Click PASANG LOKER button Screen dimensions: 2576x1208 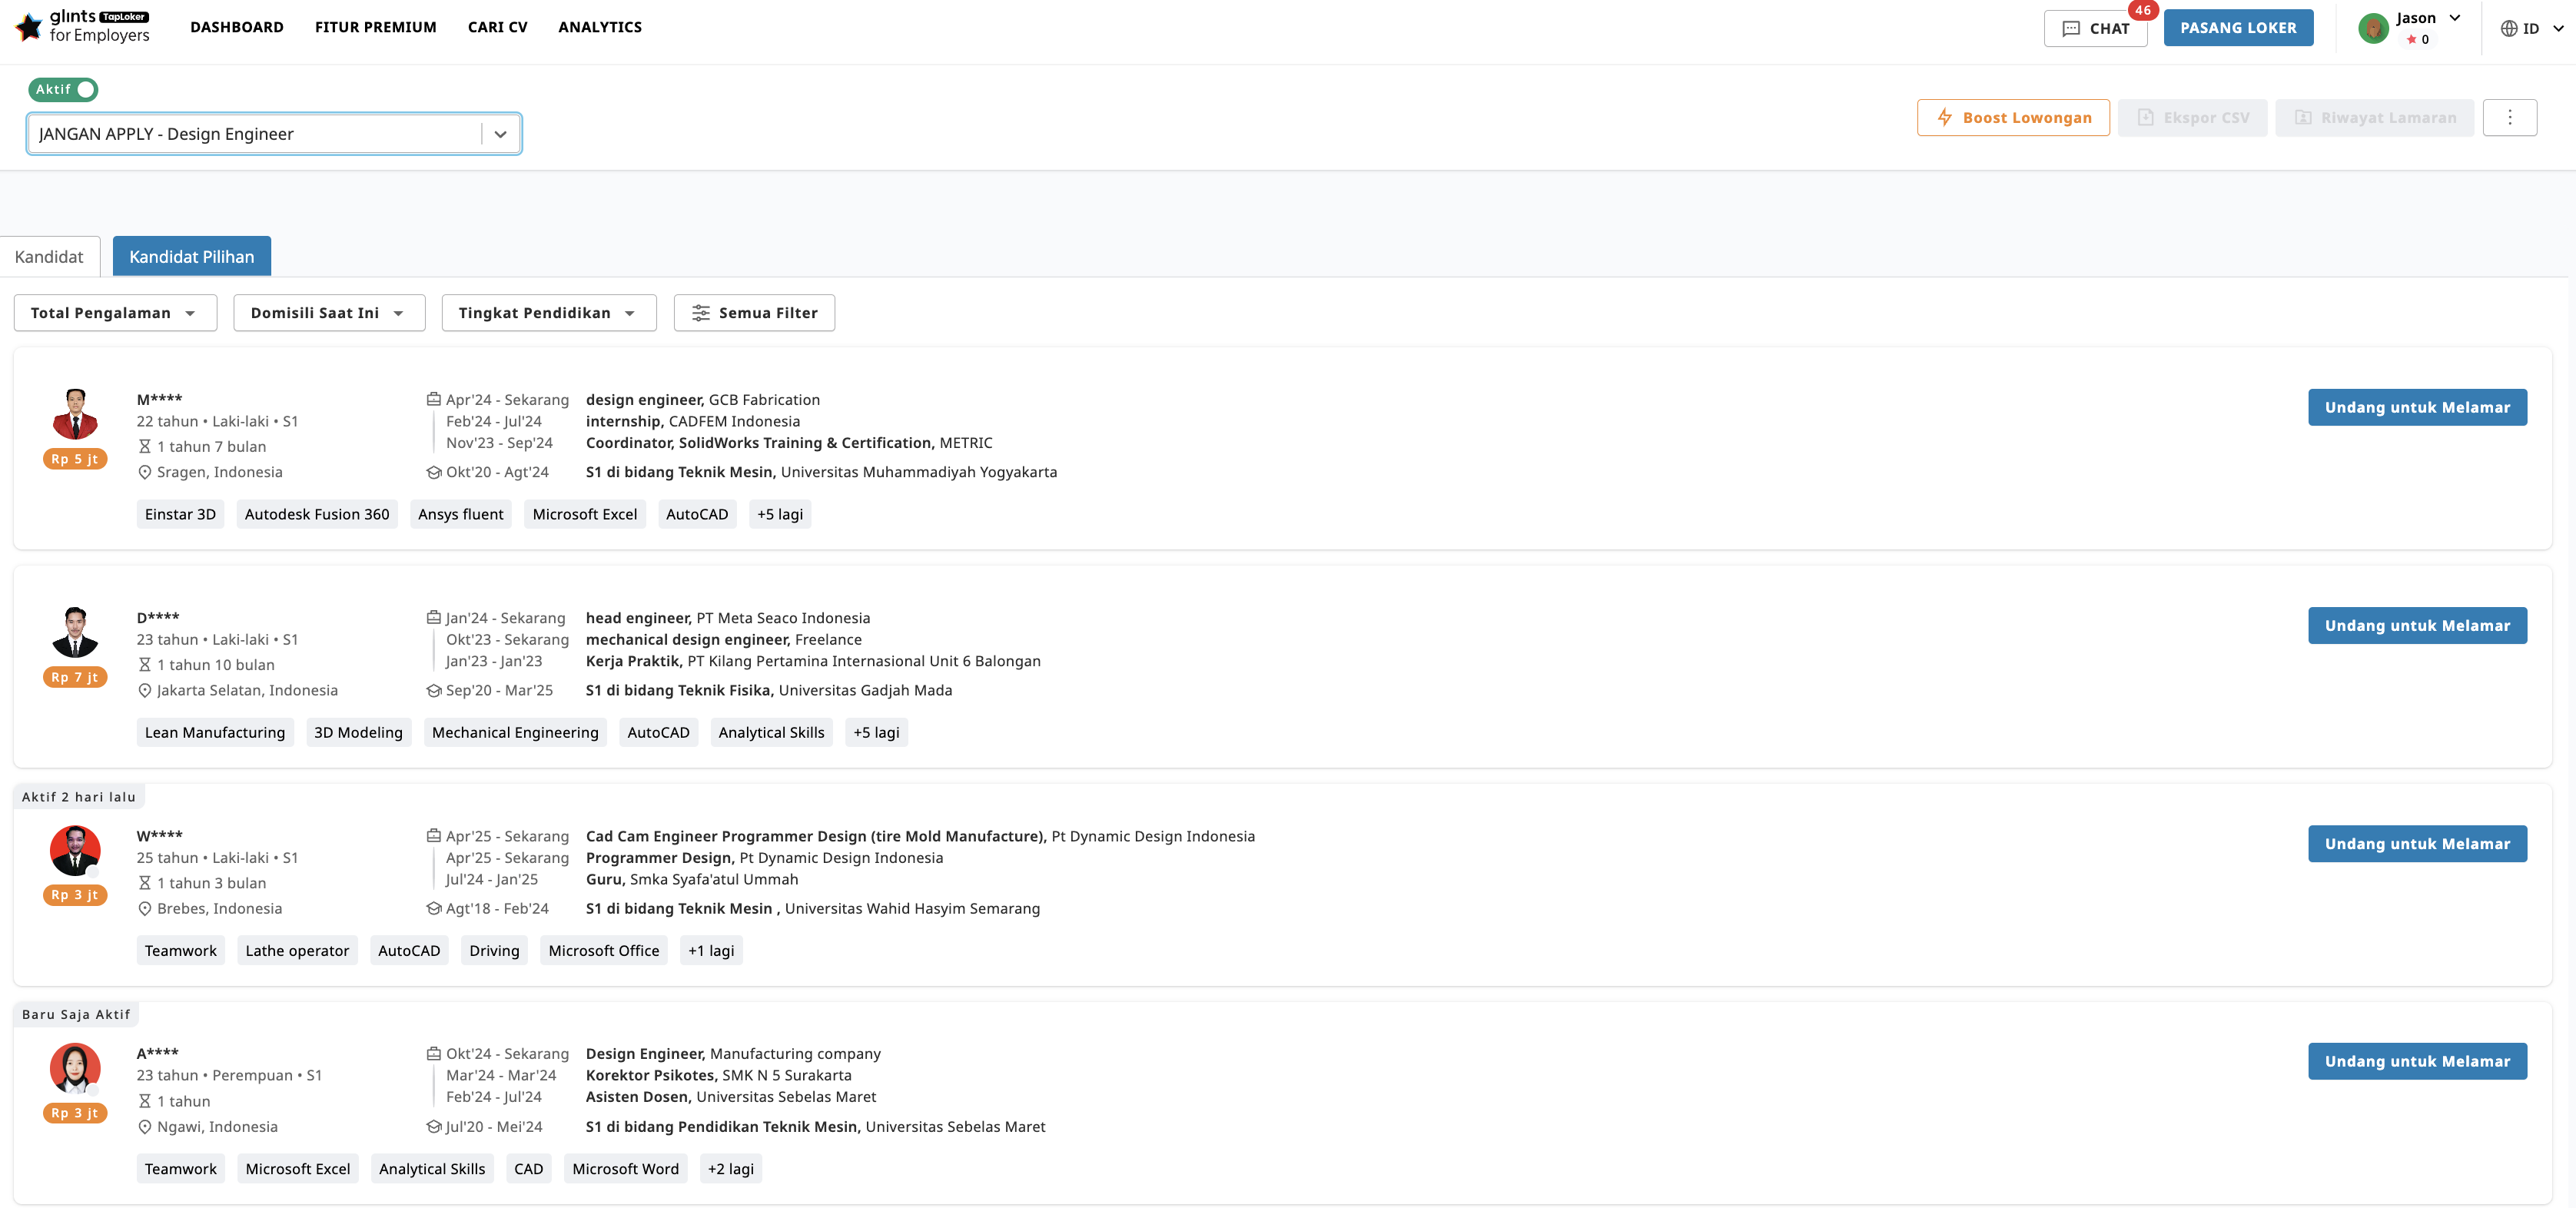click(x=2237, y=27)
